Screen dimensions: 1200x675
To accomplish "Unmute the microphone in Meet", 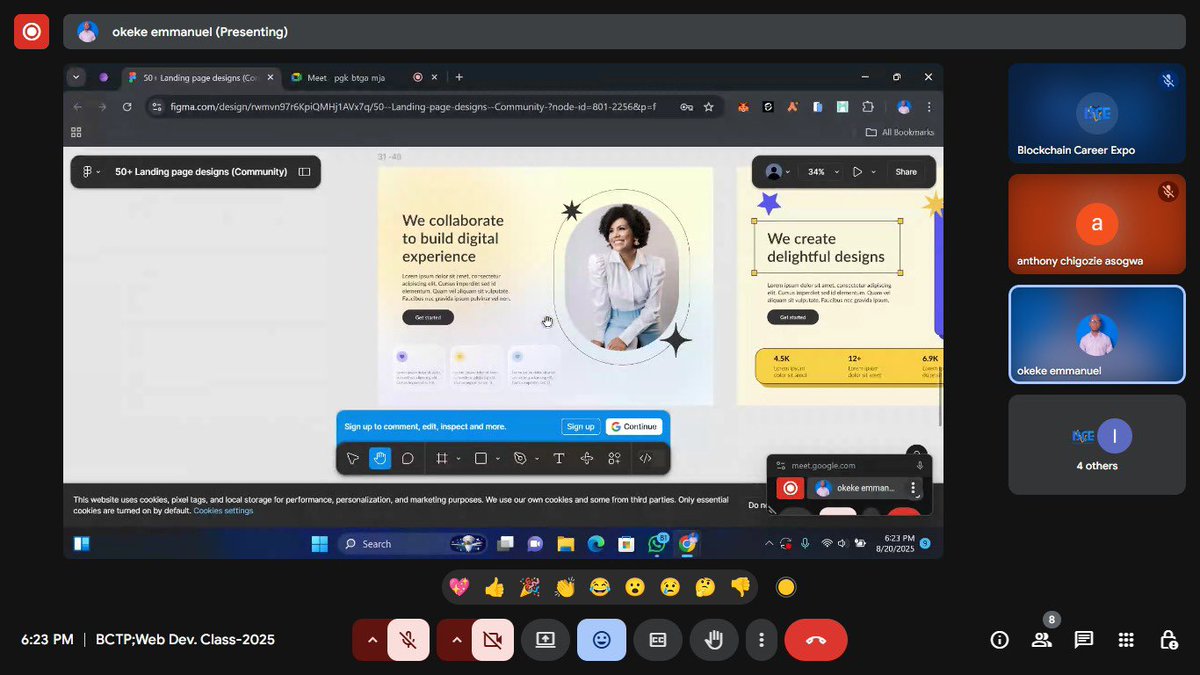I will tap(408, 640).
